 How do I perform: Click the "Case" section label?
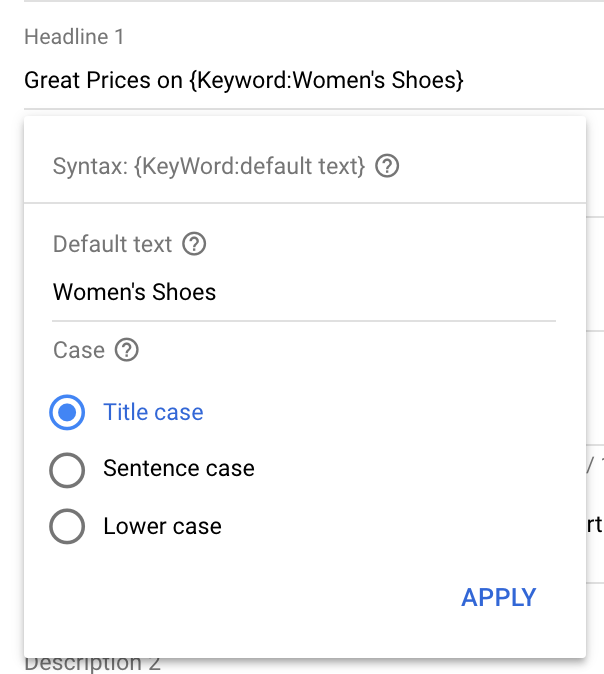coord(79,350)
